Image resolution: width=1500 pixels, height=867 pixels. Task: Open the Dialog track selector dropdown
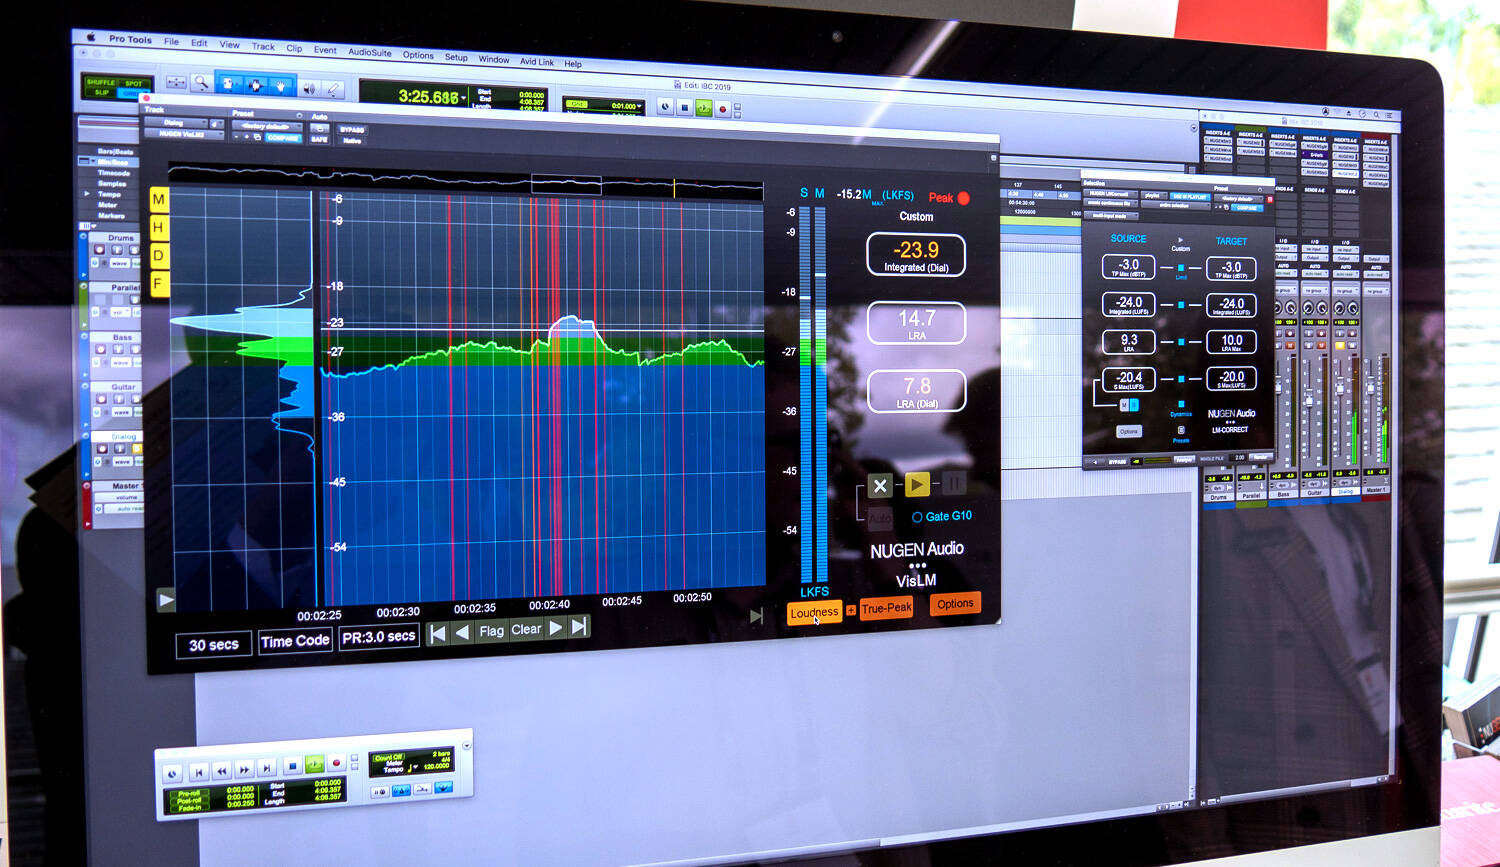click(x=176, y=122)
